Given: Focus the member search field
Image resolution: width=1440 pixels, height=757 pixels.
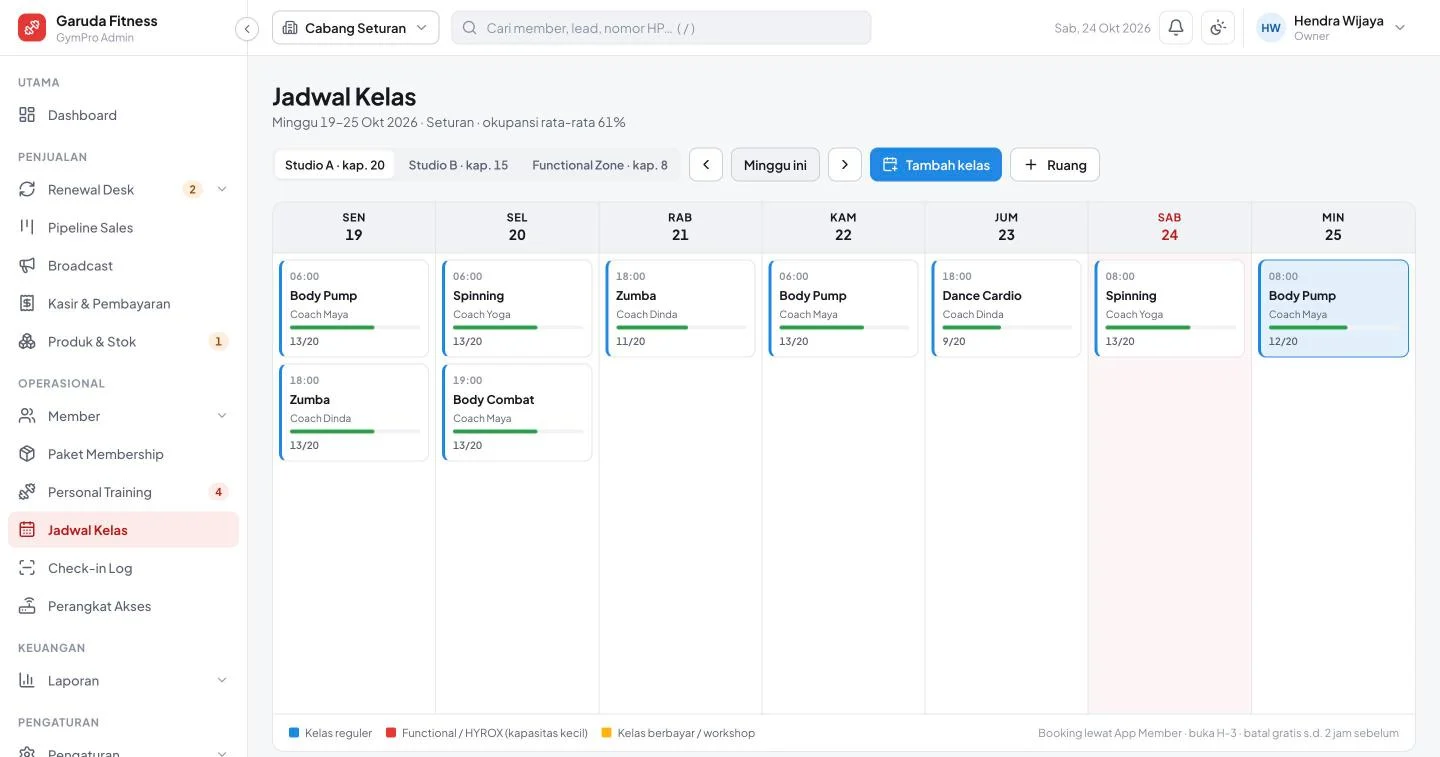Looking at the screenshot, I should tap(661, 28).
